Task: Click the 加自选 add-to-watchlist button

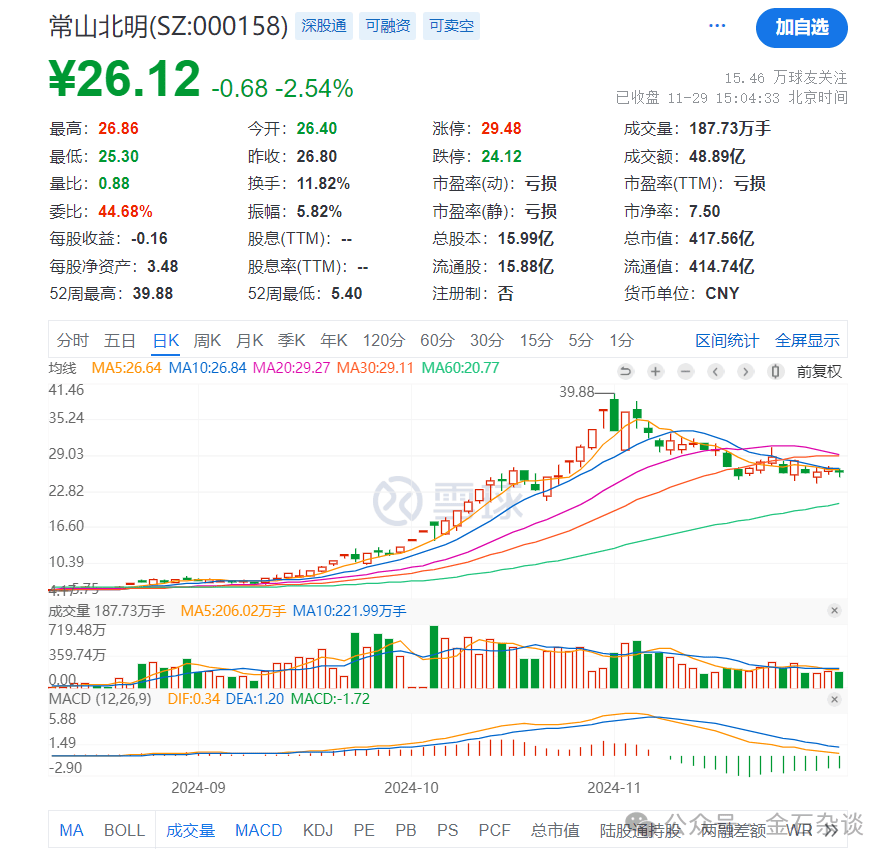Action: [802, 29]
